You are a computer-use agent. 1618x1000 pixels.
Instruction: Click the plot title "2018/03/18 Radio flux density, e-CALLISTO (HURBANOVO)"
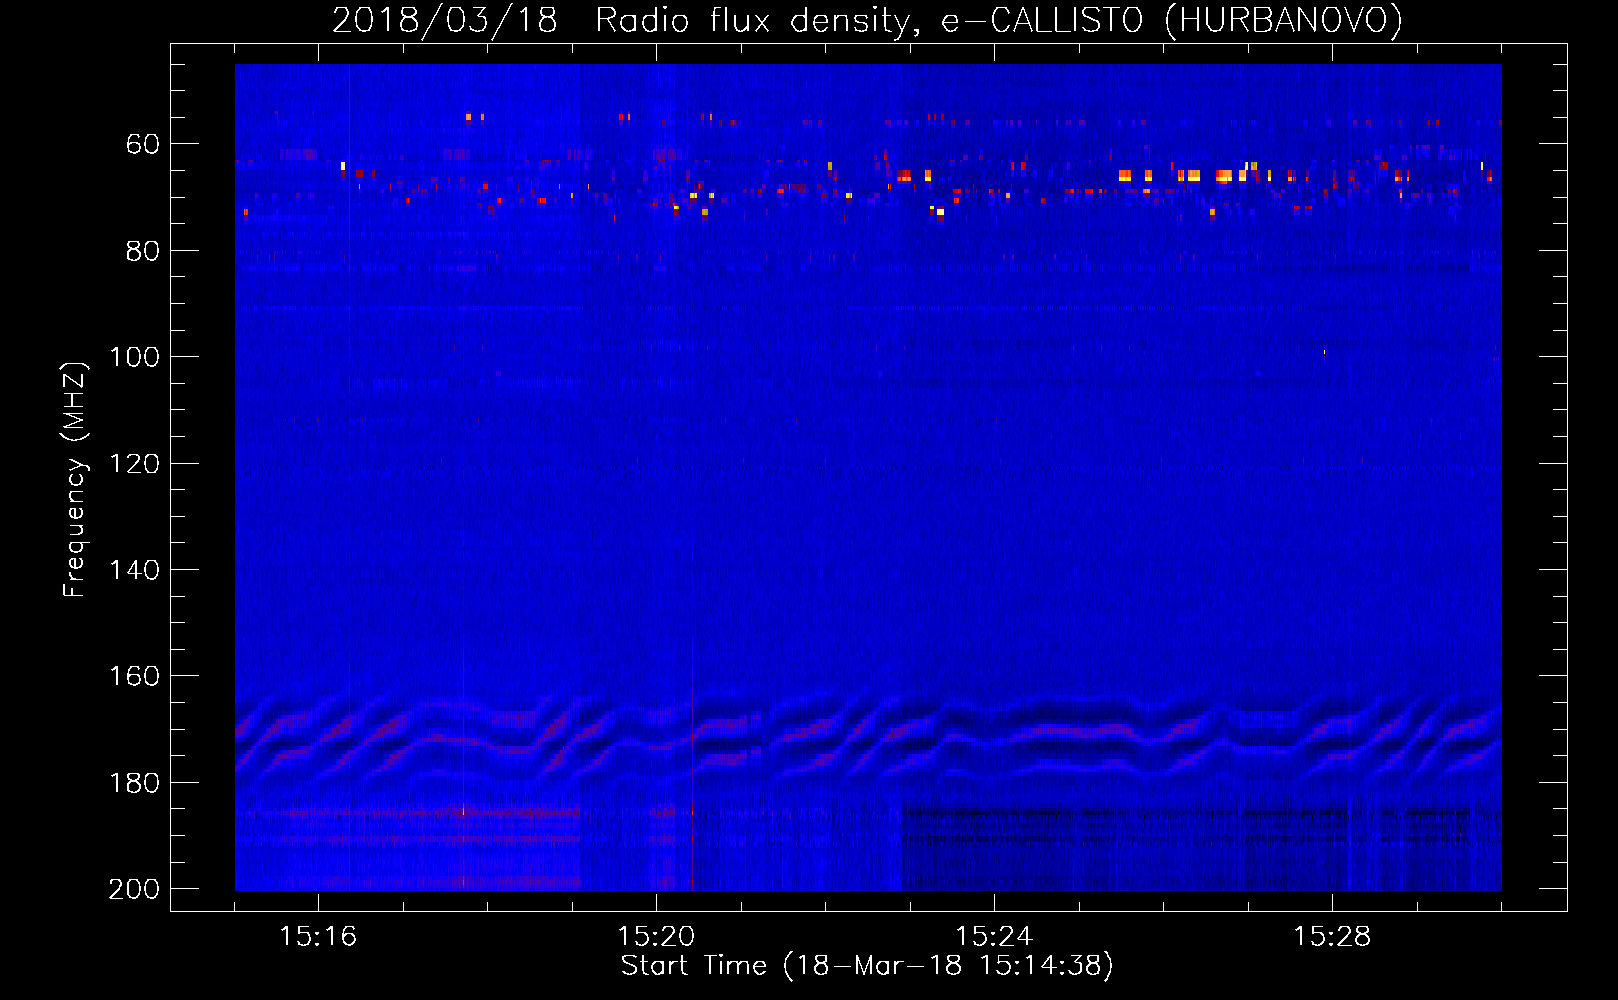pos(867,20)
